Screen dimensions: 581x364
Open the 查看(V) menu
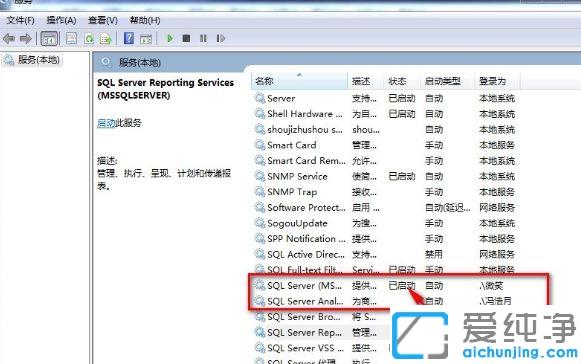(103, 20)
